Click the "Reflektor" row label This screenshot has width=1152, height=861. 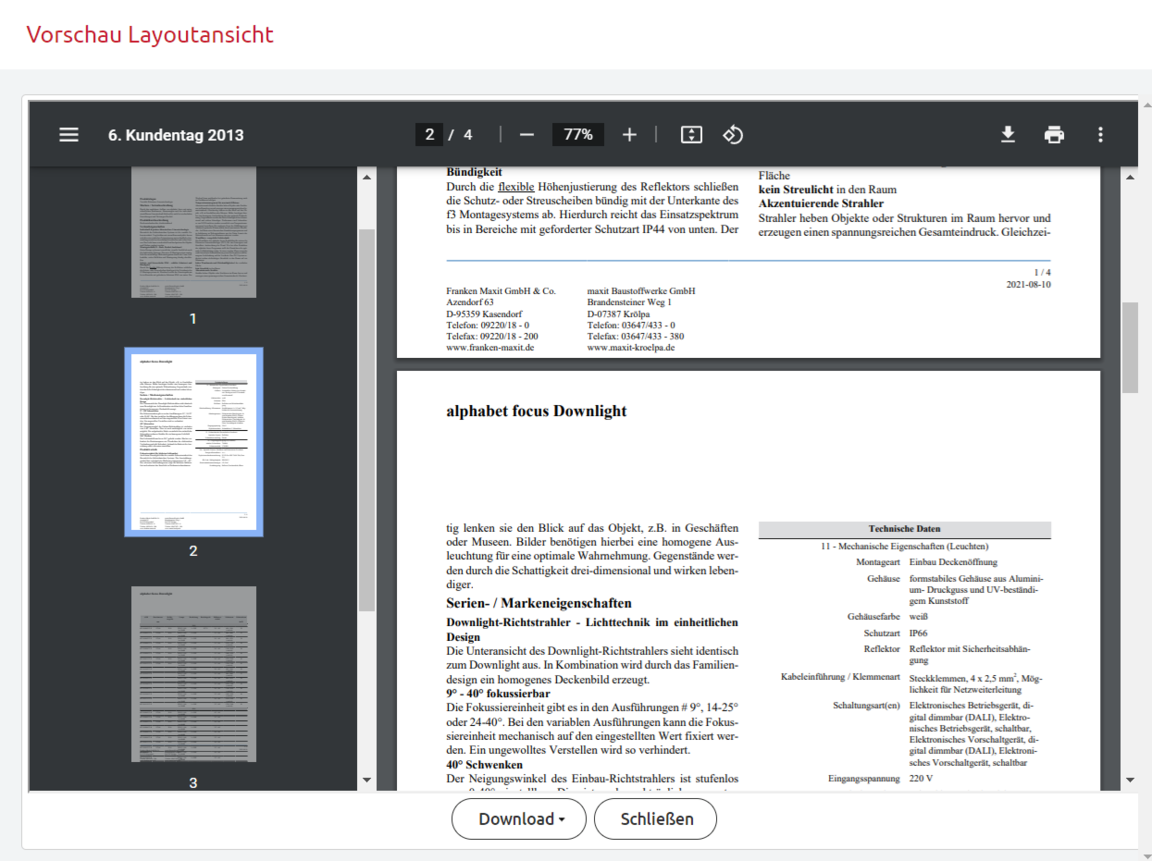click(x=882, y=649)
